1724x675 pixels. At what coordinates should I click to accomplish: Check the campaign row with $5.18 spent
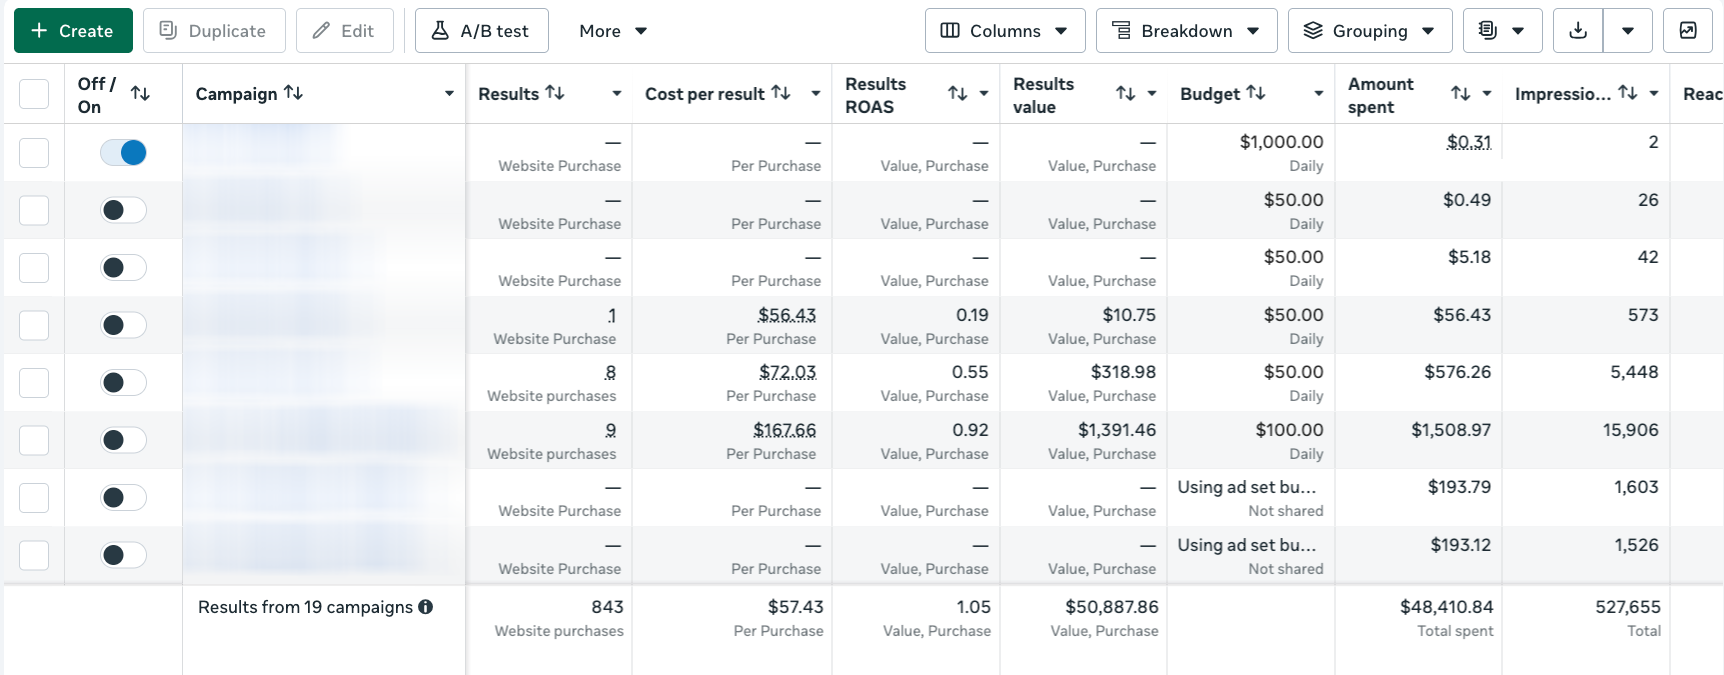tap(34, 268)
